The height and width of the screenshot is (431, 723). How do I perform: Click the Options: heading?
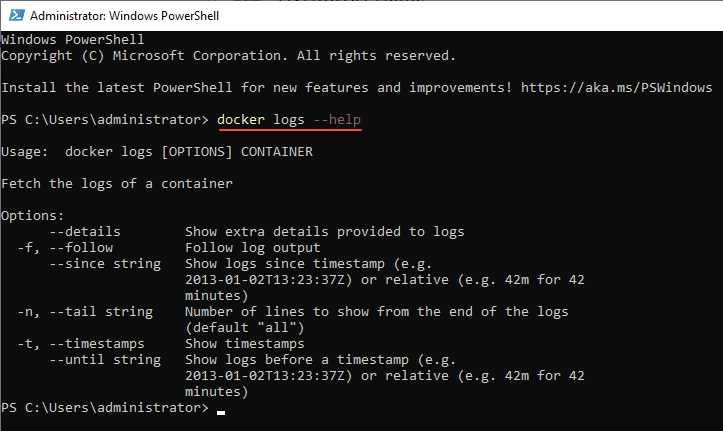(x=33, y=216)
